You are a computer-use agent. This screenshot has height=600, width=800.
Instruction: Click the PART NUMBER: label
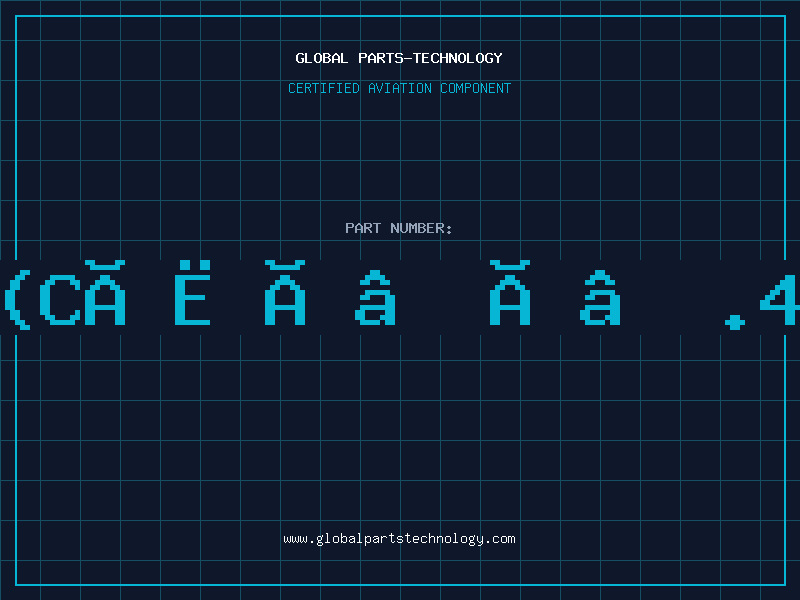(399, 228)
